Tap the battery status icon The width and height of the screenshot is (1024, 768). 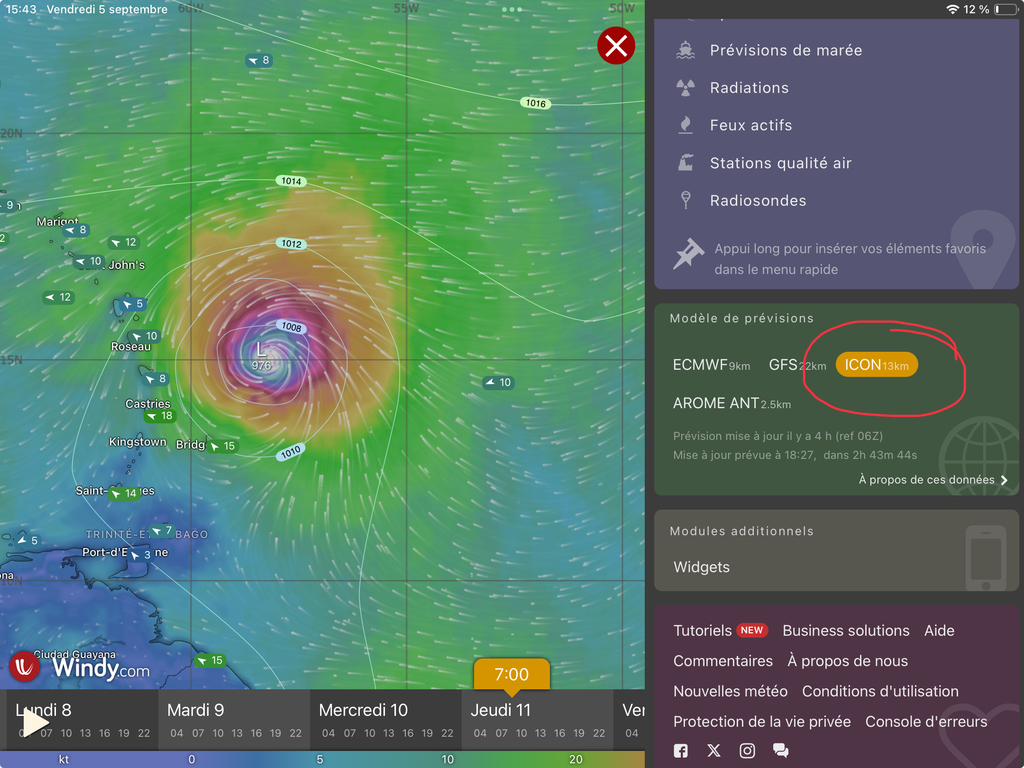1006,9
